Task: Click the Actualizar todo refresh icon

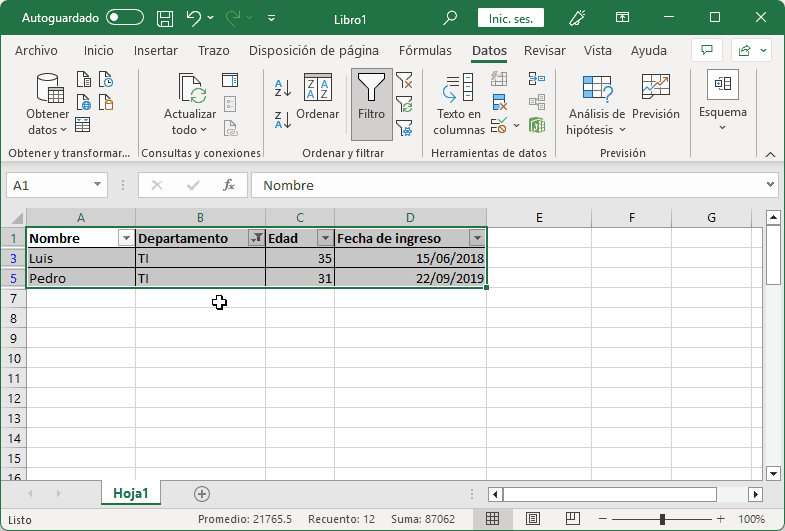Action: [190, 105]
